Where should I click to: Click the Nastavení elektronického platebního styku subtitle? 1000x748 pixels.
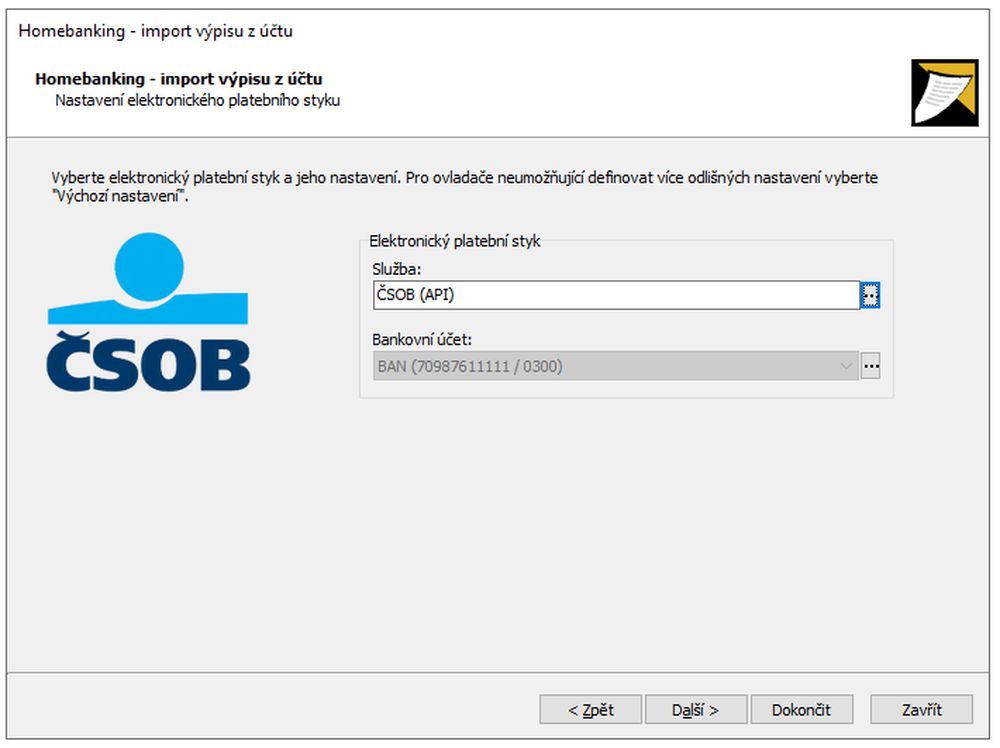197,100
